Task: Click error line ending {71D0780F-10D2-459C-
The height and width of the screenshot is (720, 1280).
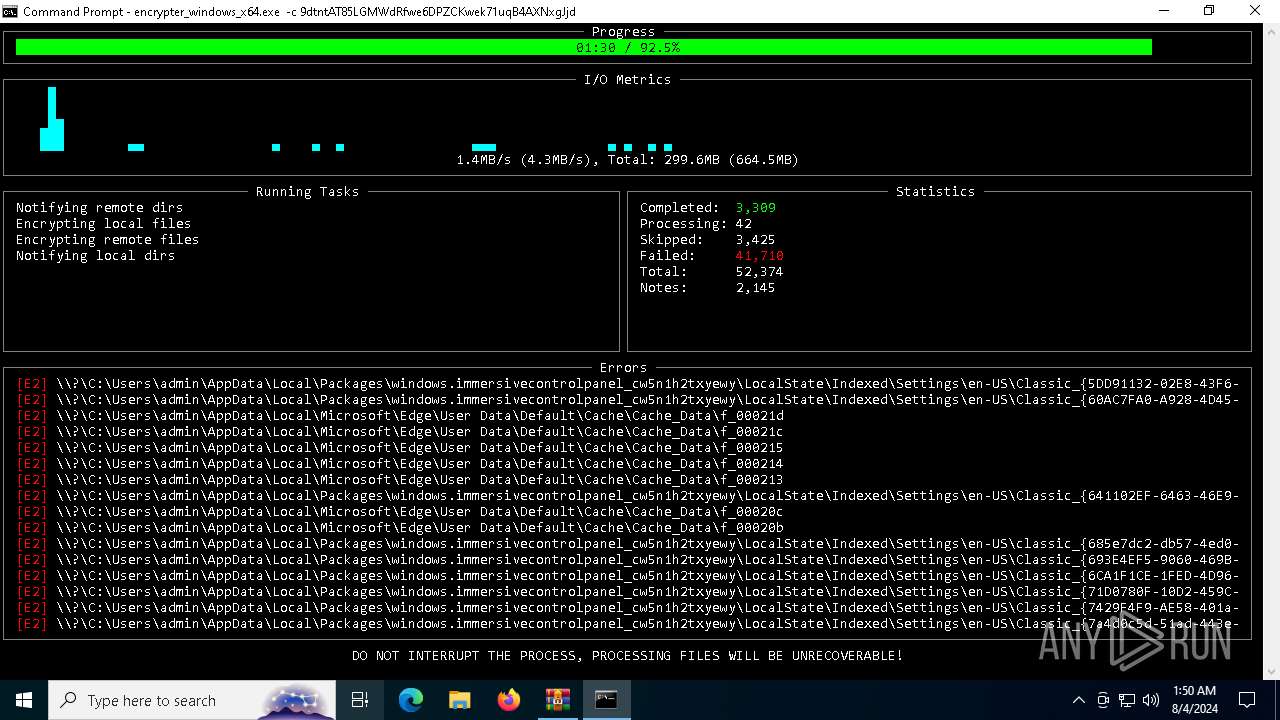Action: (628, 592)
